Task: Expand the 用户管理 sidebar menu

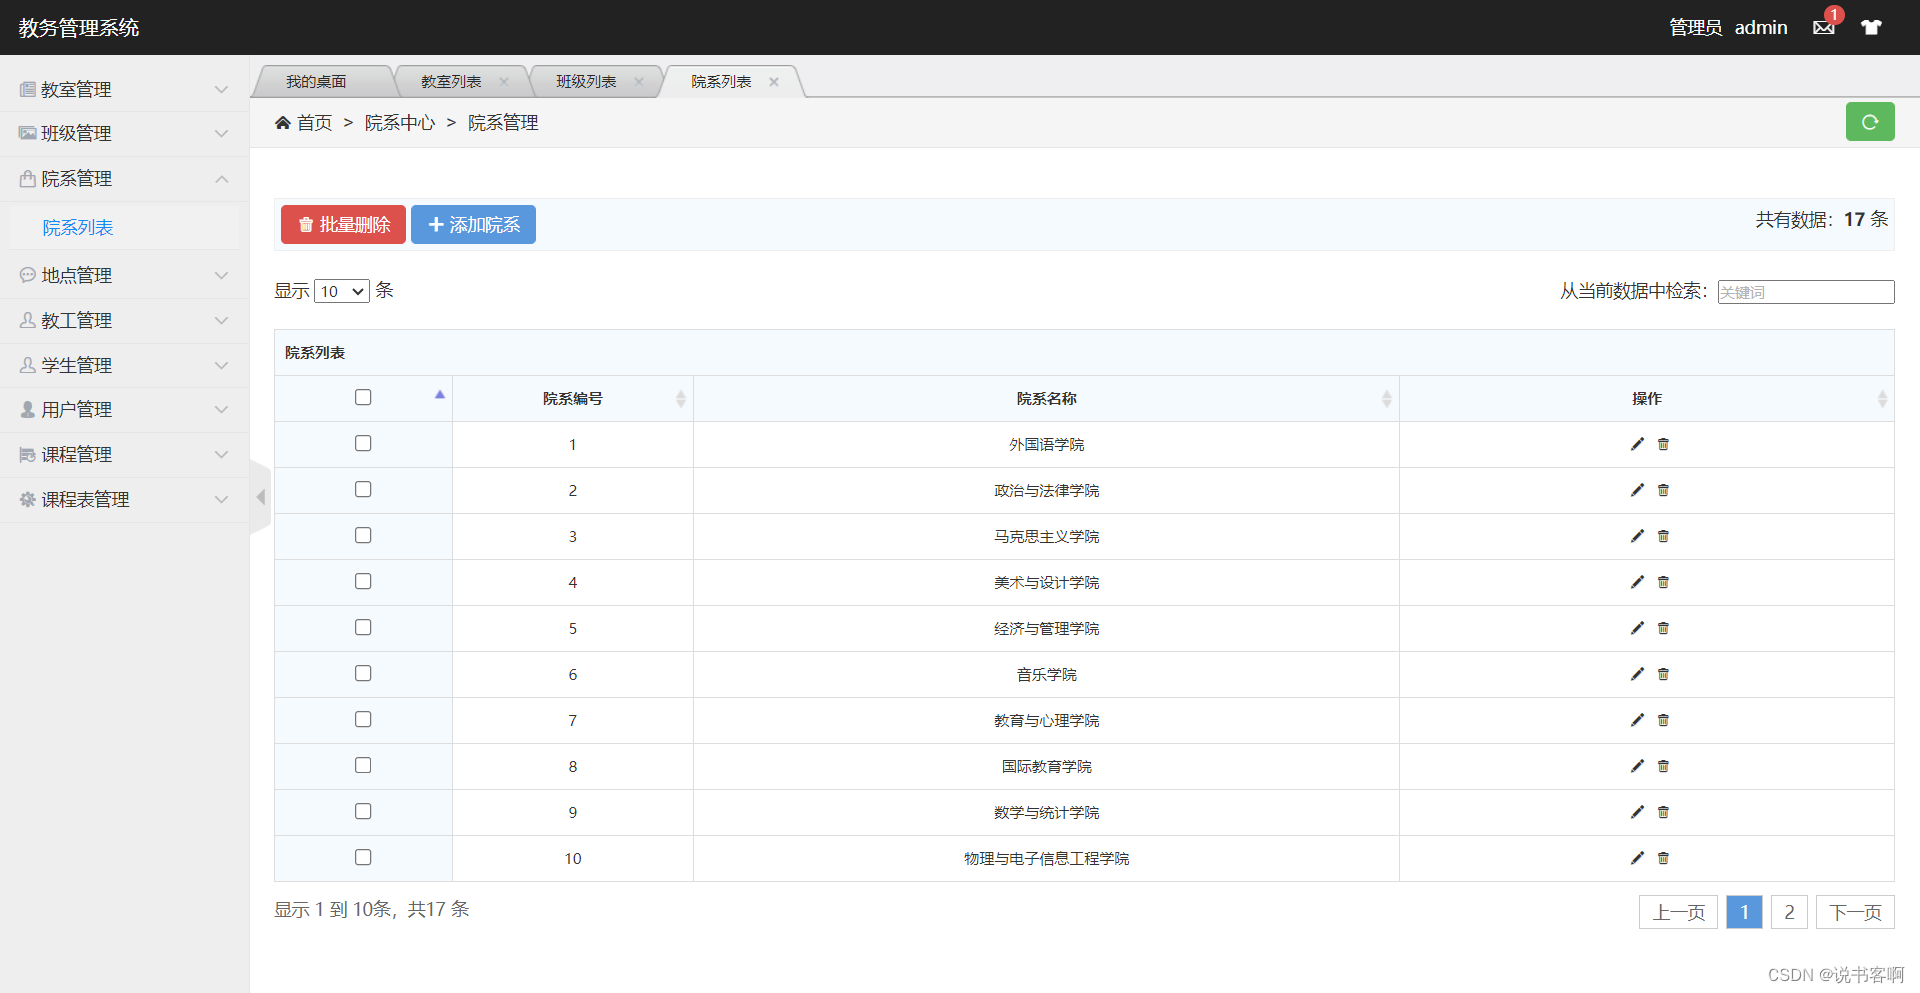Action: pyautogui.click(x=124, y=409)
